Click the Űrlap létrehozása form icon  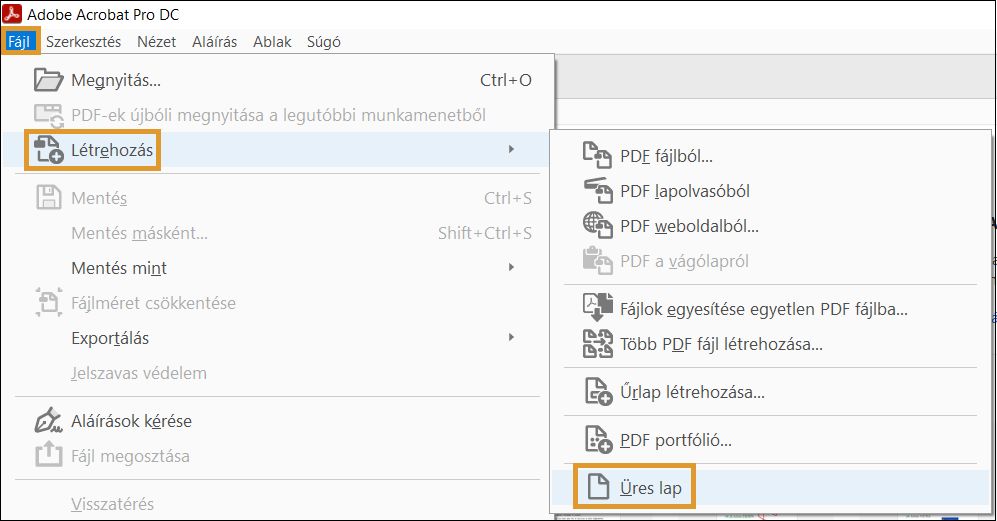point(598,391)
